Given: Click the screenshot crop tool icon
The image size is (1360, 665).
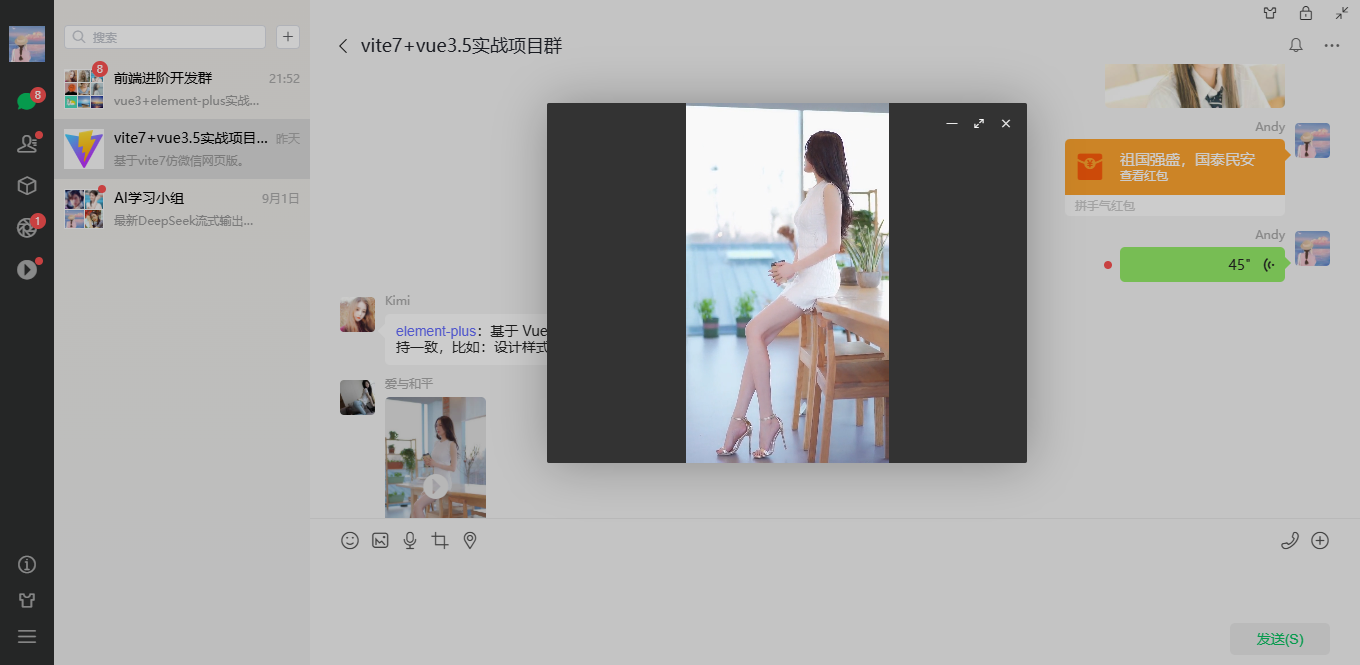Looking at the screenshot, I should pyautogui.click(x=439, y=540).
